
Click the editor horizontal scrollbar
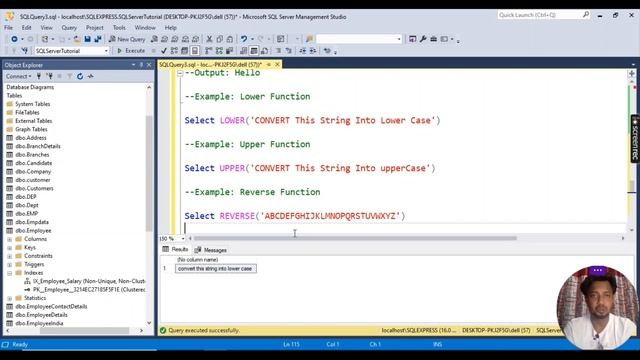pos(355,238)
